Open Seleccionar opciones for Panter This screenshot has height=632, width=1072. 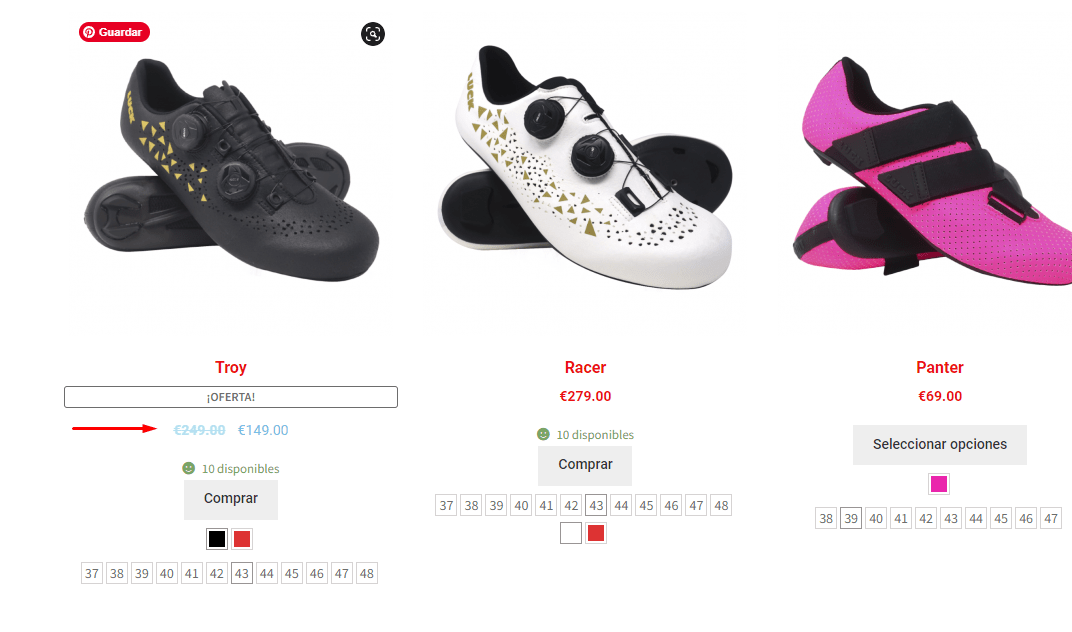(940, 445)
